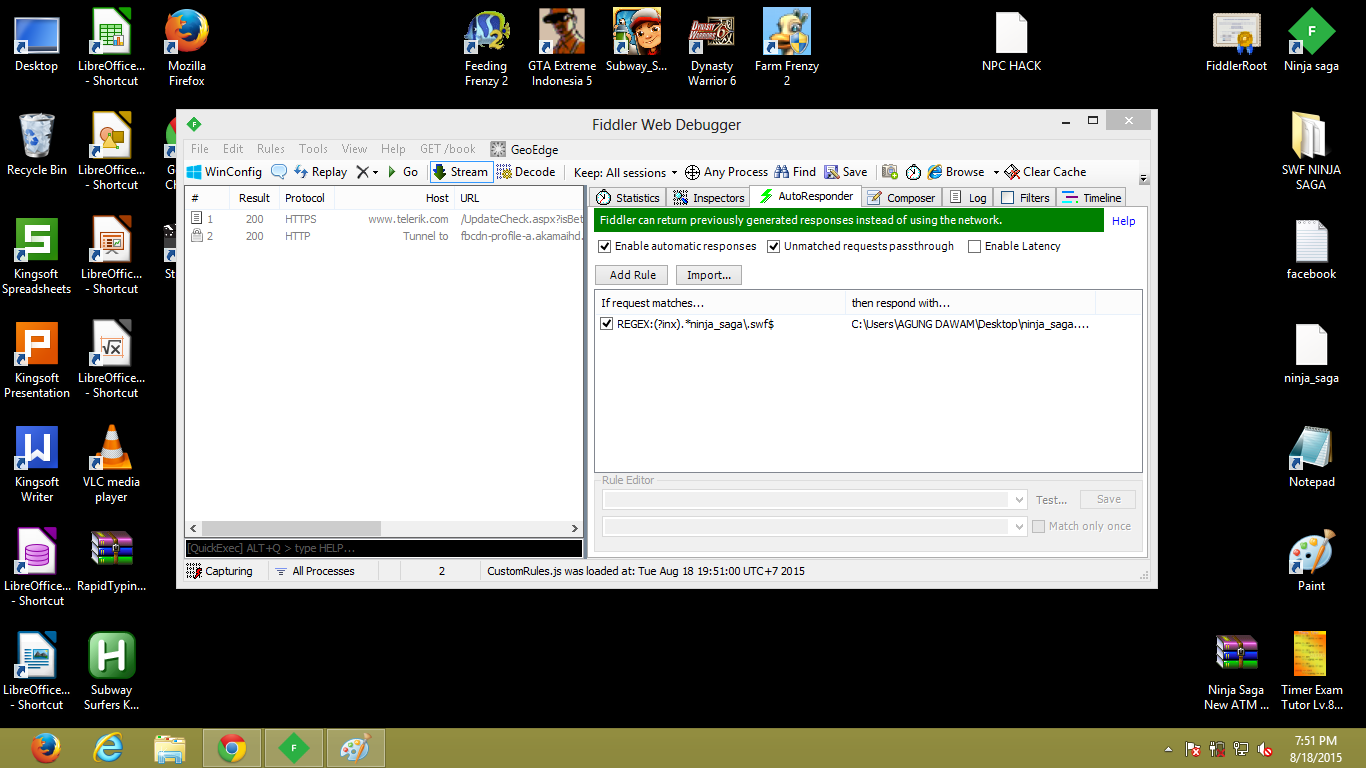Screen dimensions: 1366x768
Task: Open the Tools menu
Action: tap(313, 149)
